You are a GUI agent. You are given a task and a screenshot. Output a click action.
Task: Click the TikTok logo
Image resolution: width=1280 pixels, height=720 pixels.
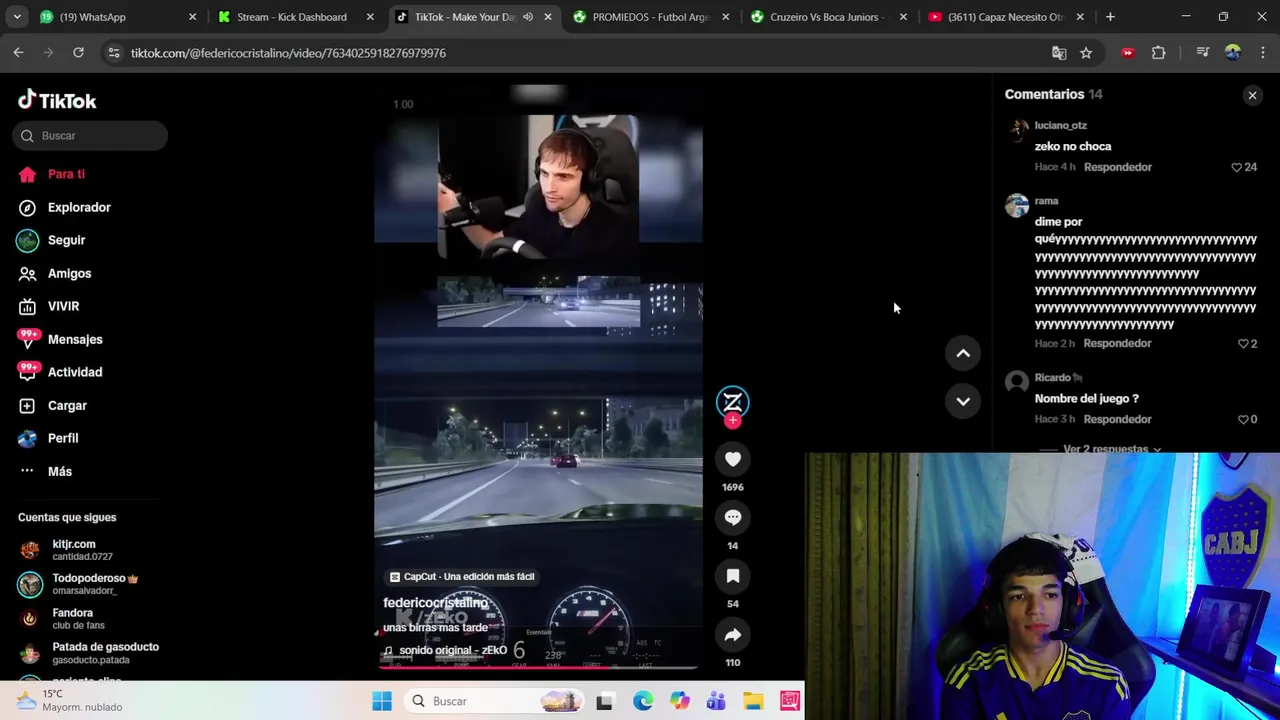(x=57, y=100)
